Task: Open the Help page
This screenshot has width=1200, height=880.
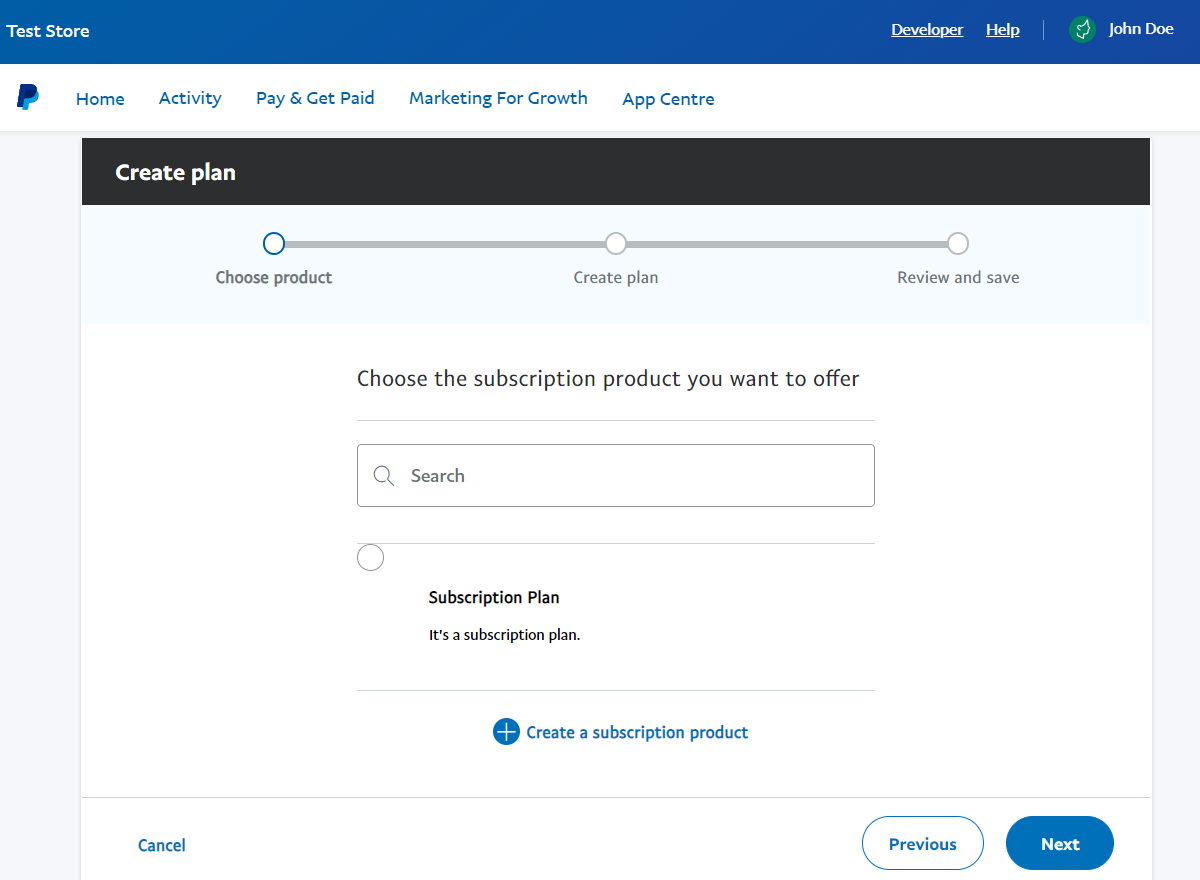Action: (x=1003, y=29)
